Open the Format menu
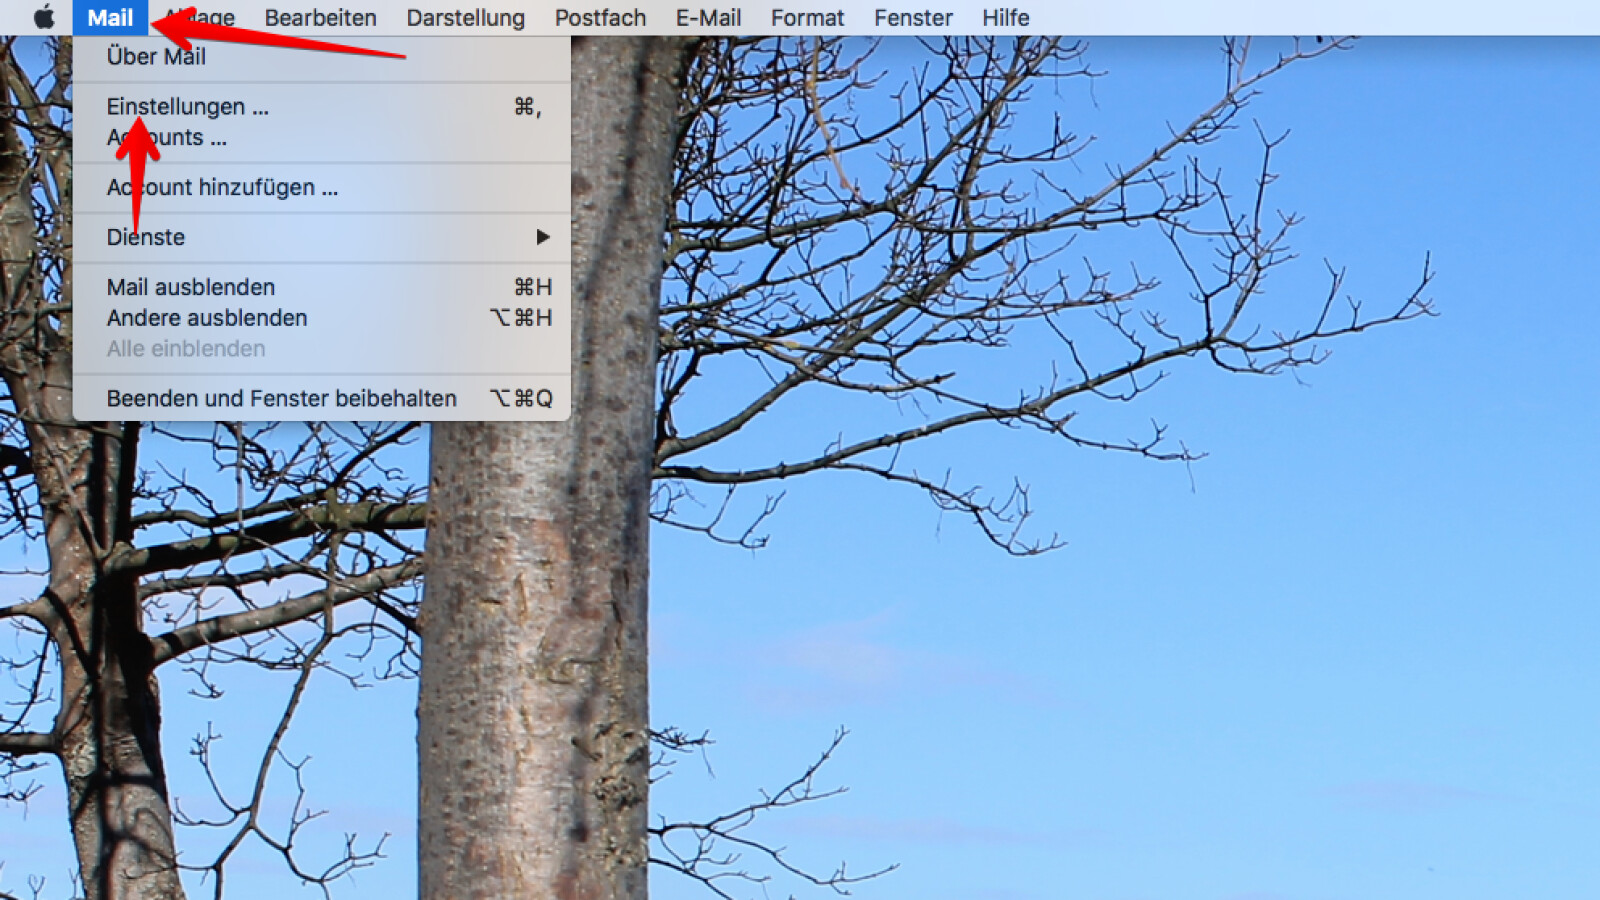Viewport: 1600px width, 900px height. tap(807, 18)
